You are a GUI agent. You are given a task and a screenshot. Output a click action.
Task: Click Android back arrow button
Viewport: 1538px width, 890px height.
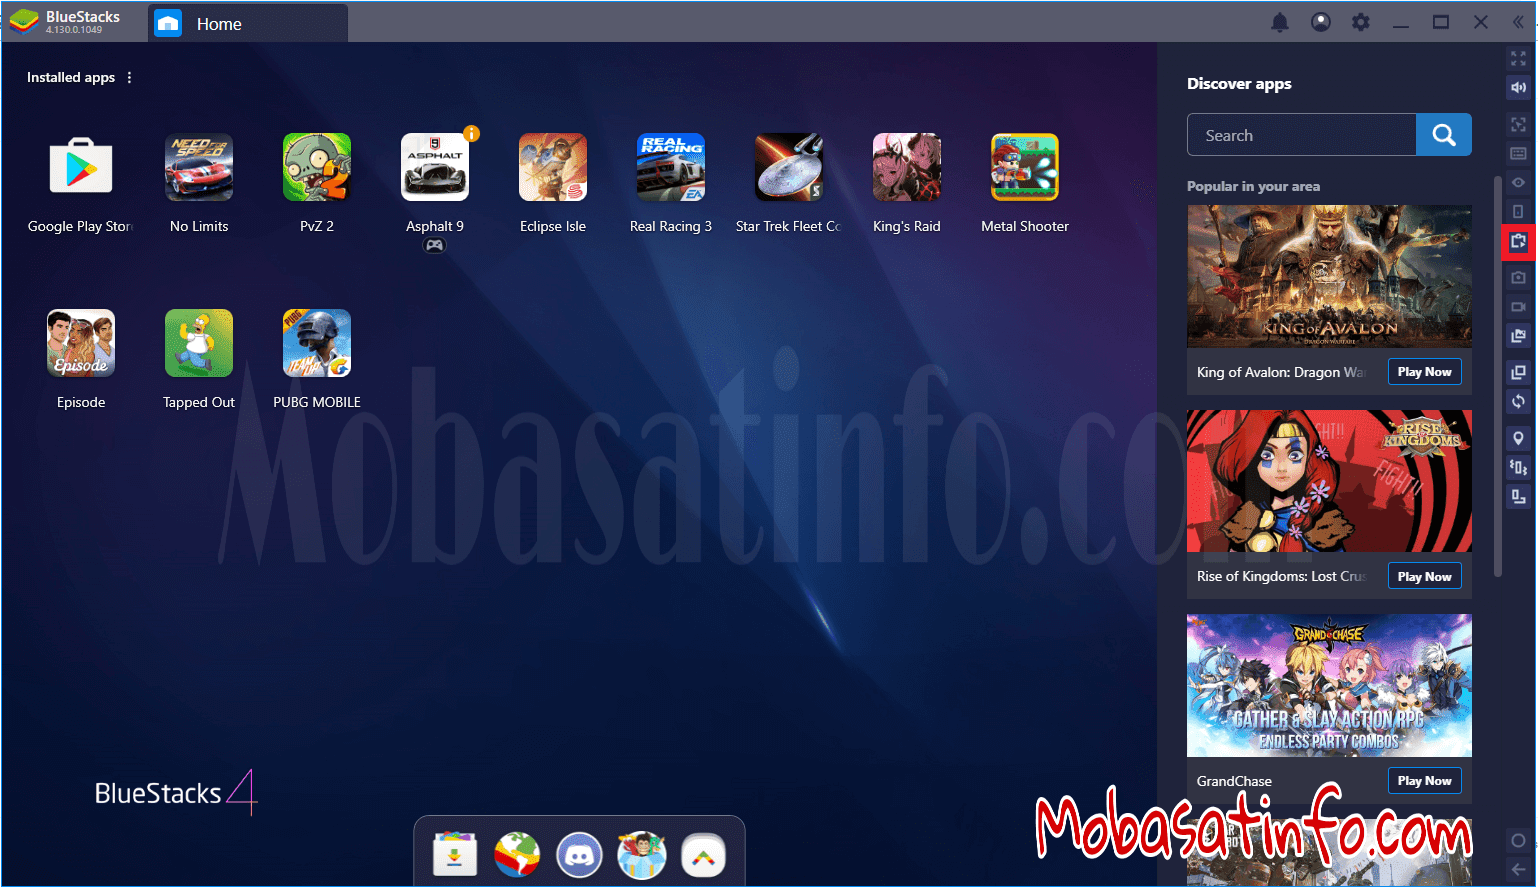[1518, 870]
